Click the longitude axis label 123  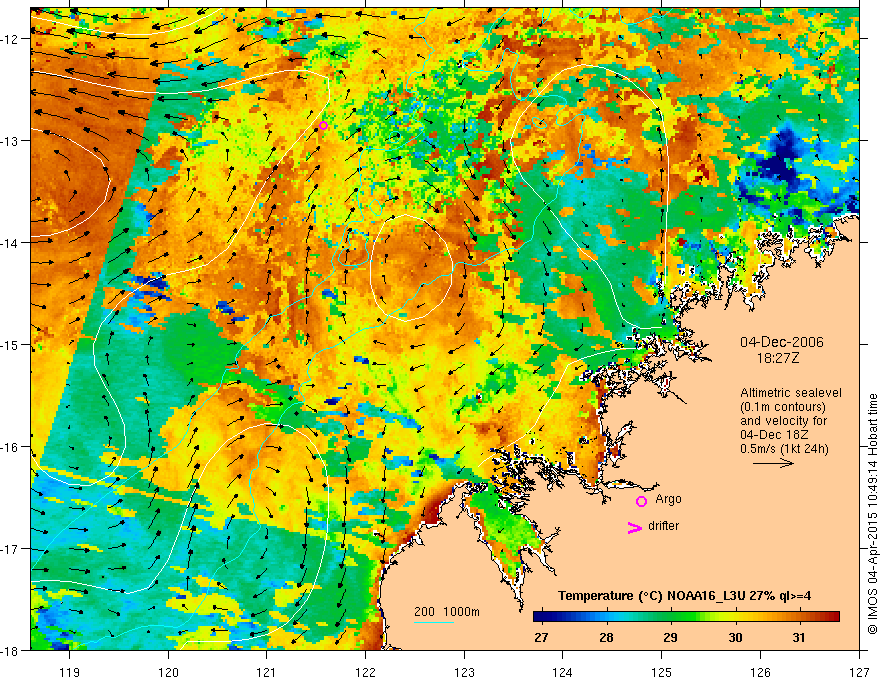pos(464,672)
